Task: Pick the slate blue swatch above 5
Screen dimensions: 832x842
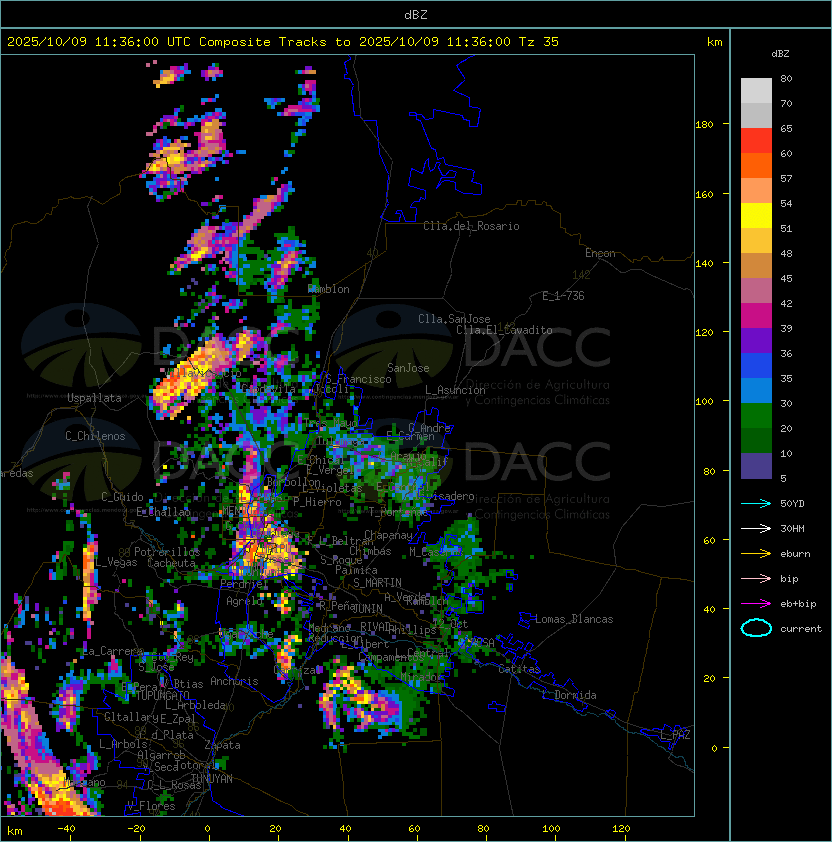Action: tap(756, 466)
